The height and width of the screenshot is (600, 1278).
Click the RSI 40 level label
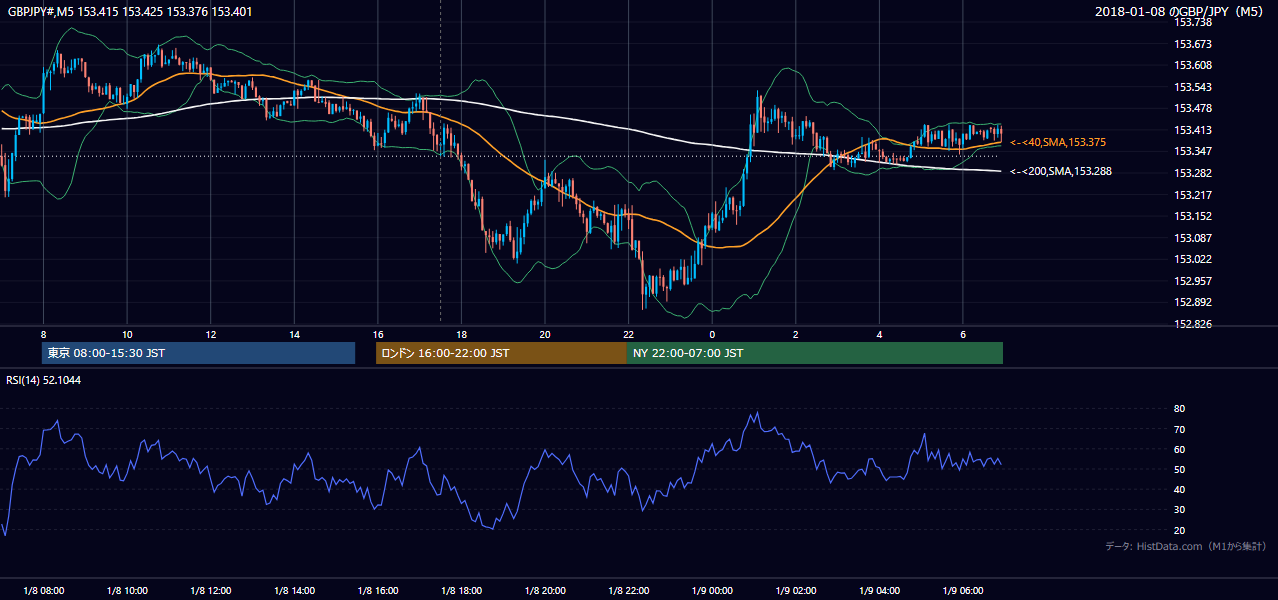tap(1179, 489)
